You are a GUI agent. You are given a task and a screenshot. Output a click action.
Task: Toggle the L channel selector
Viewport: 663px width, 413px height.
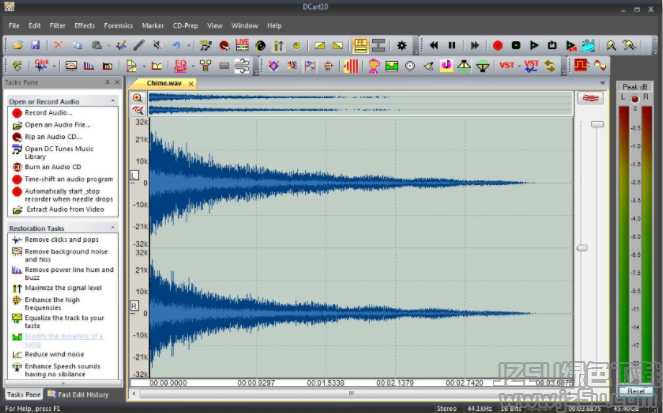(x=134, y=175)
